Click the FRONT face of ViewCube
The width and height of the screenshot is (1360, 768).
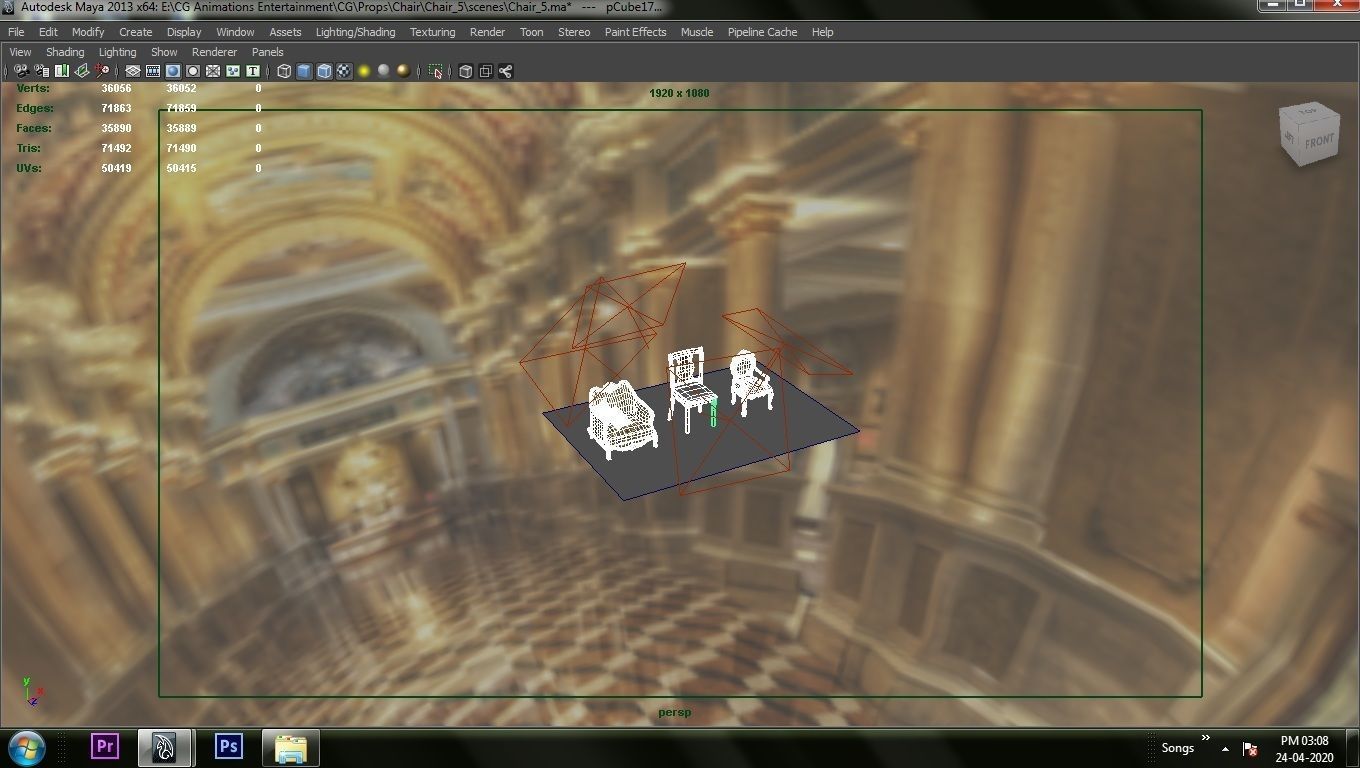[1319, 141]
